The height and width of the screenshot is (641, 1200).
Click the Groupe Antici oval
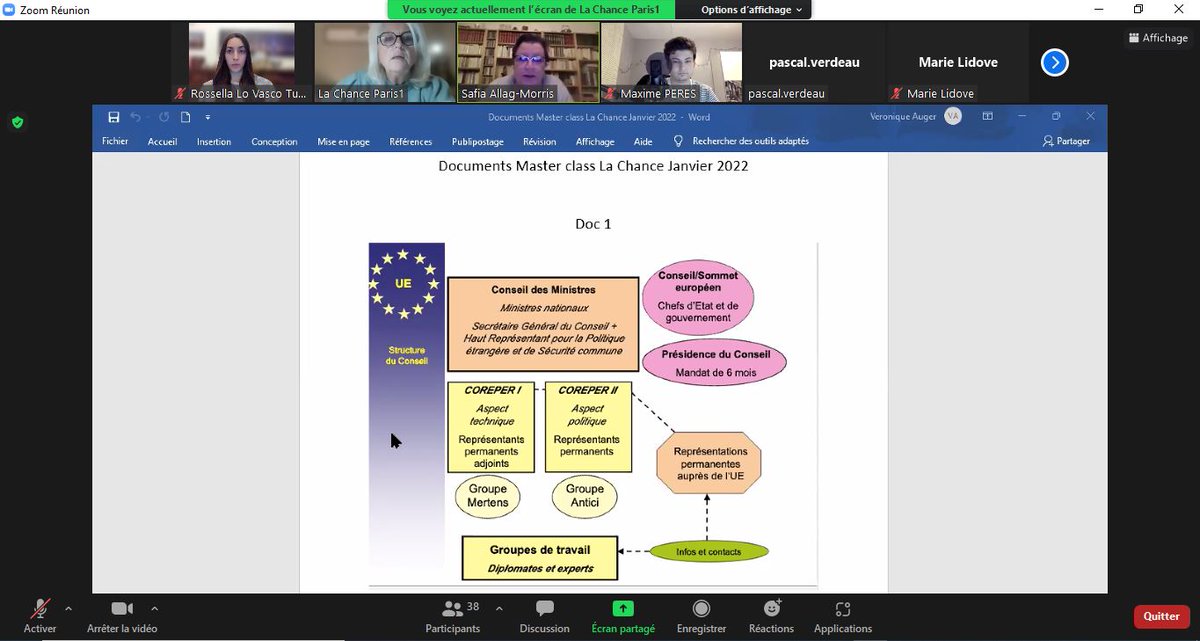pos(585,496)
